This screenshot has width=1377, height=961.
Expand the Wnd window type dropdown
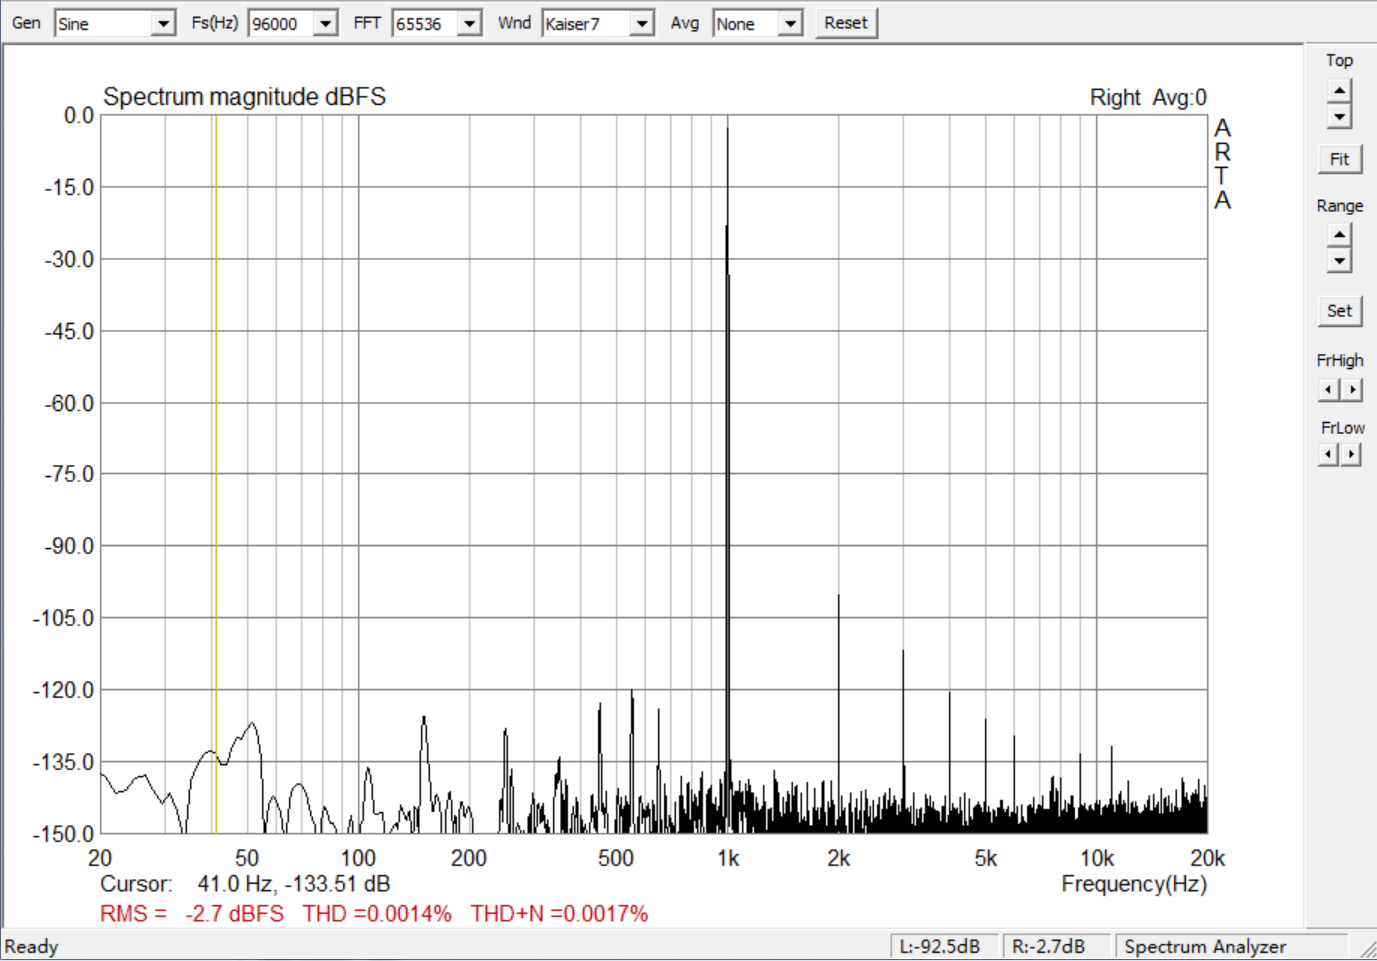coord(598,23)
